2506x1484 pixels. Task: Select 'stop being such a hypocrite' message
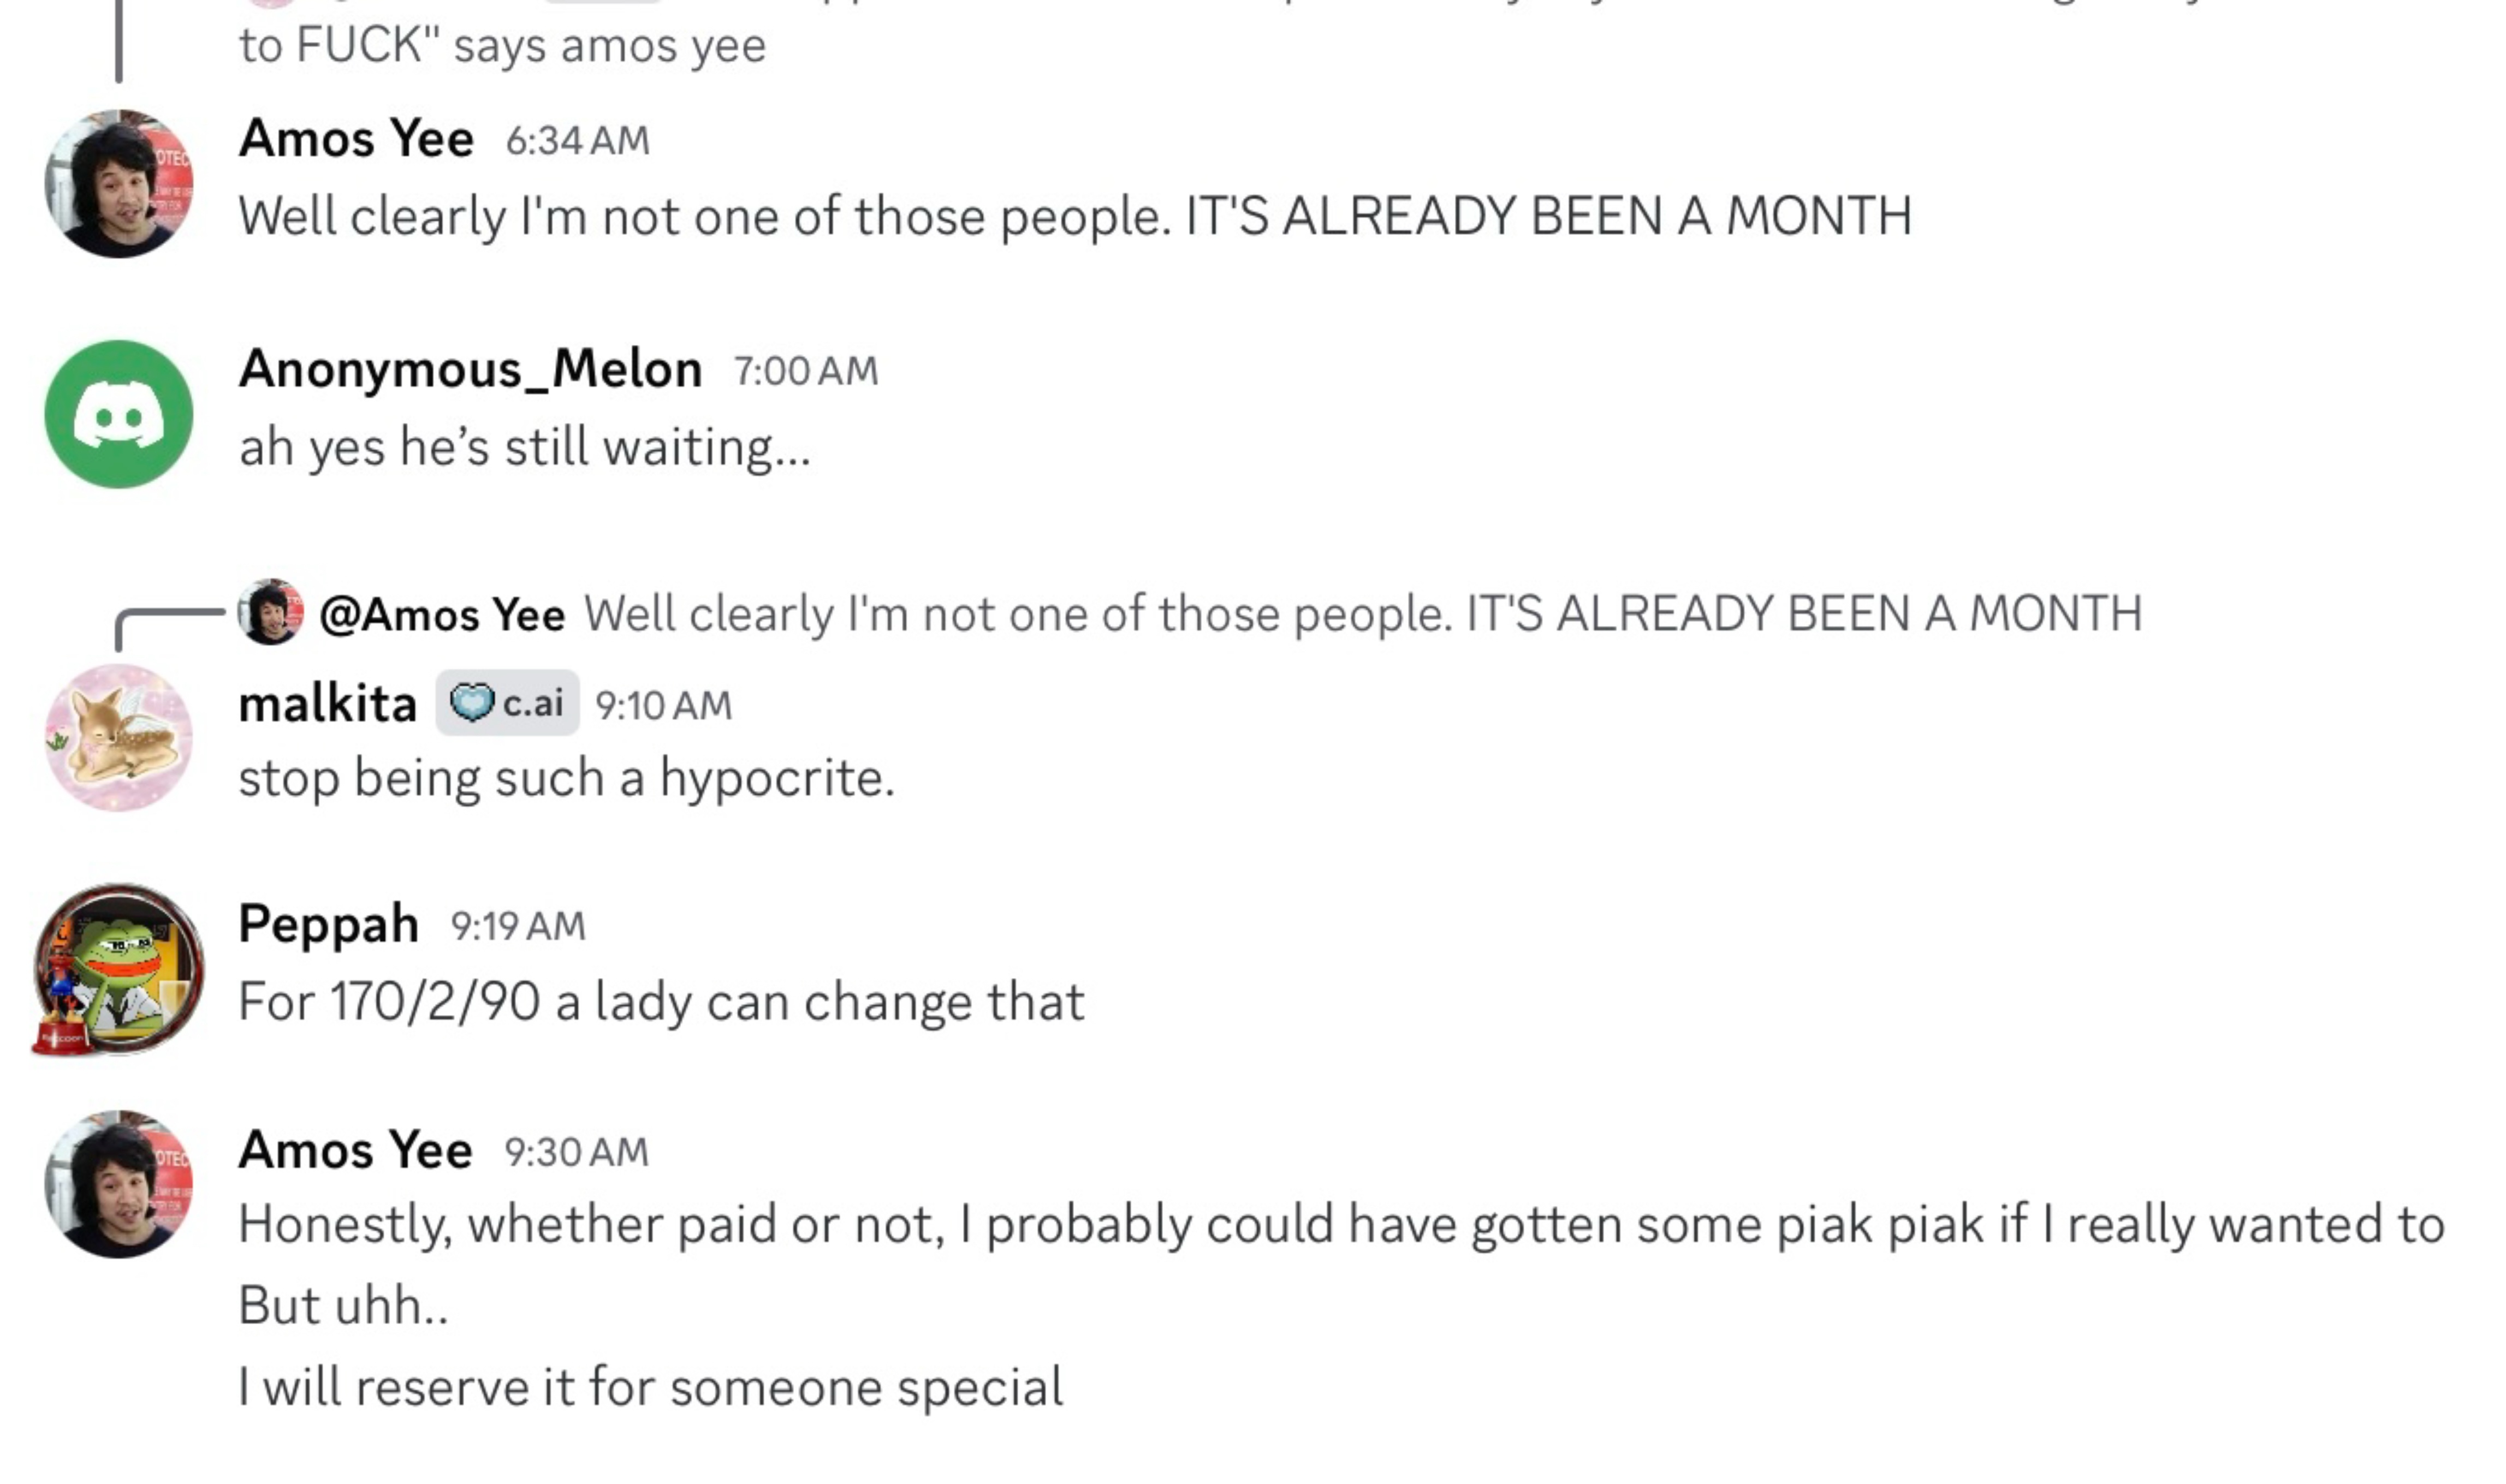point(566,778)
